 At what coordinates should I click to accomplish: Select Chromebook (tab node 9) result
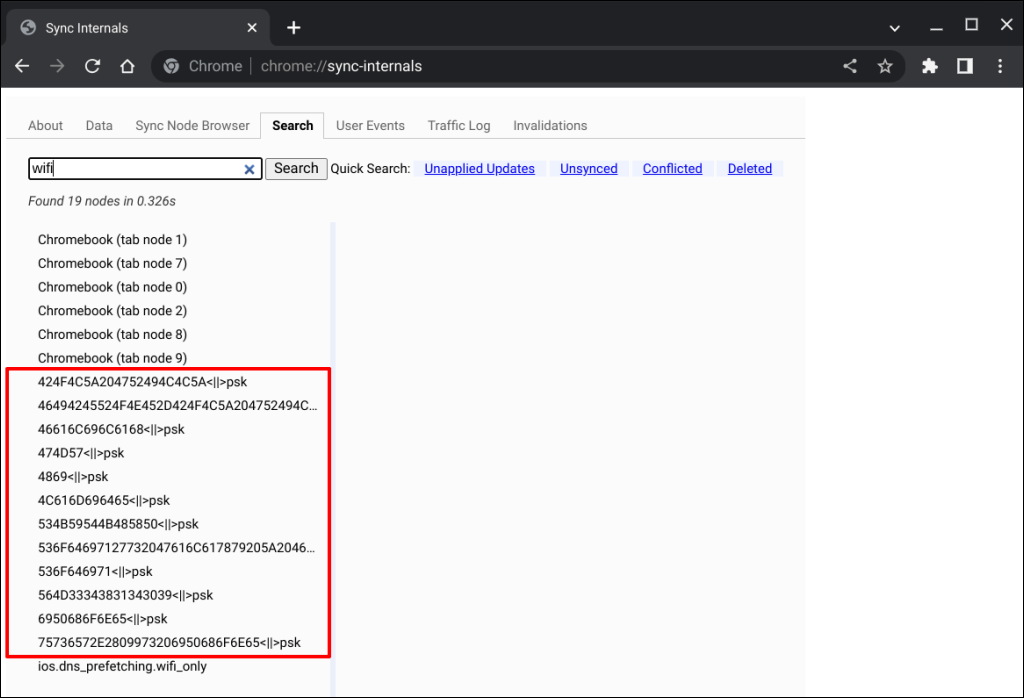pos(112,358)
